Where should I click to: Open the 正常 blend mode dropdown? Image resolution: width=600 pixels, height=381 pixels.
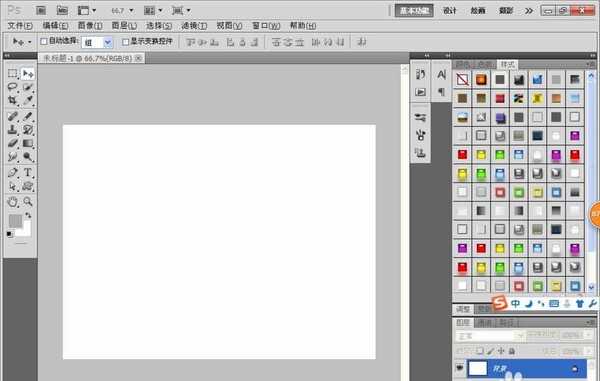(x=489, y=336)
